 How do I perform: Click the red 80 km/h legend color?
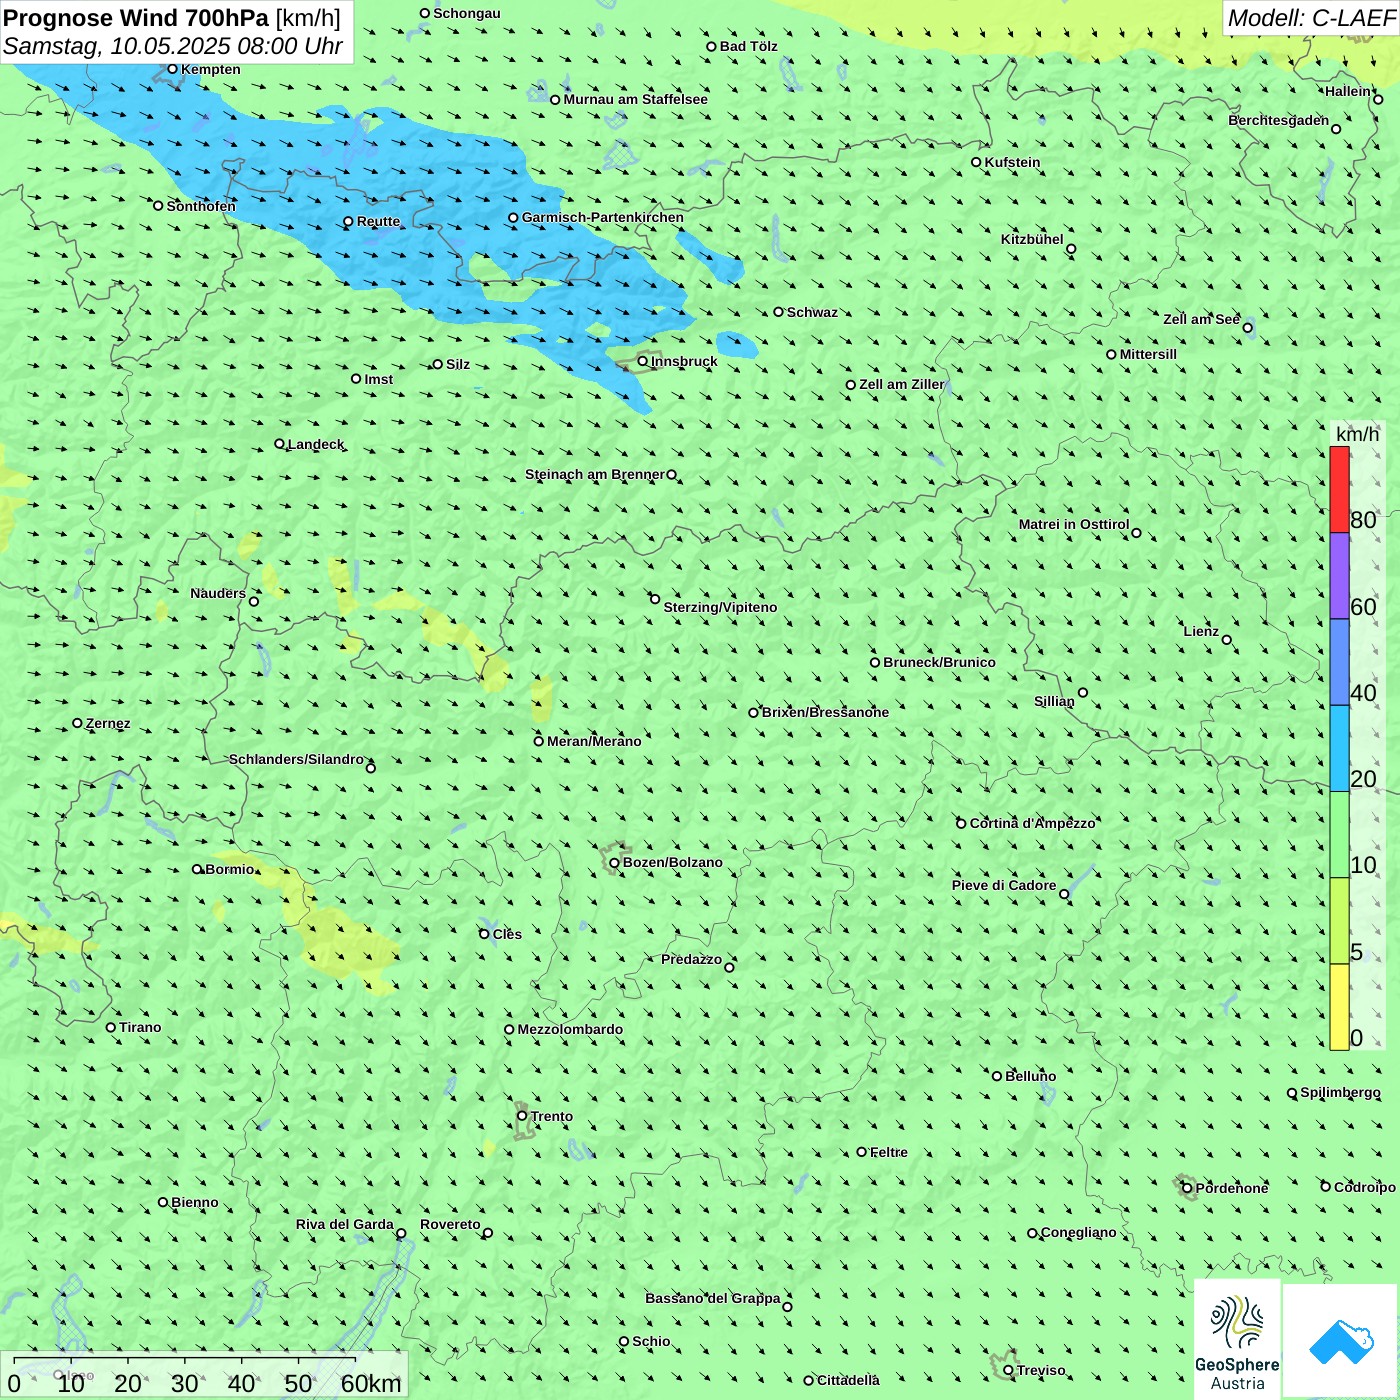click(x=1339, y=489)
